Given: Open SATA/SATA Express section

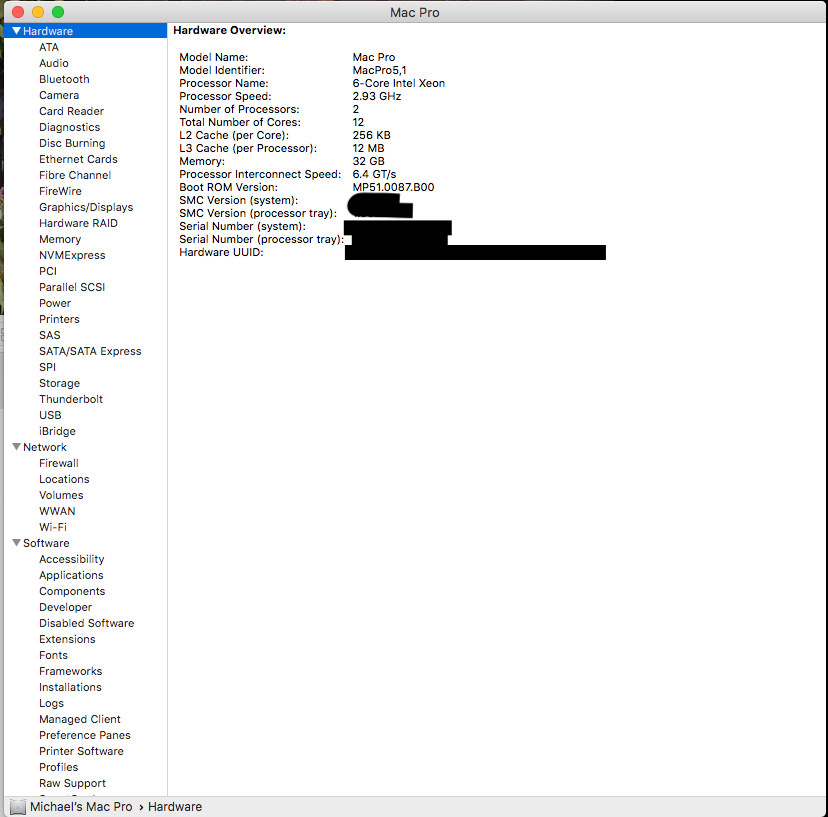Looking at the screenshot, I should click(x=90, y=351).
